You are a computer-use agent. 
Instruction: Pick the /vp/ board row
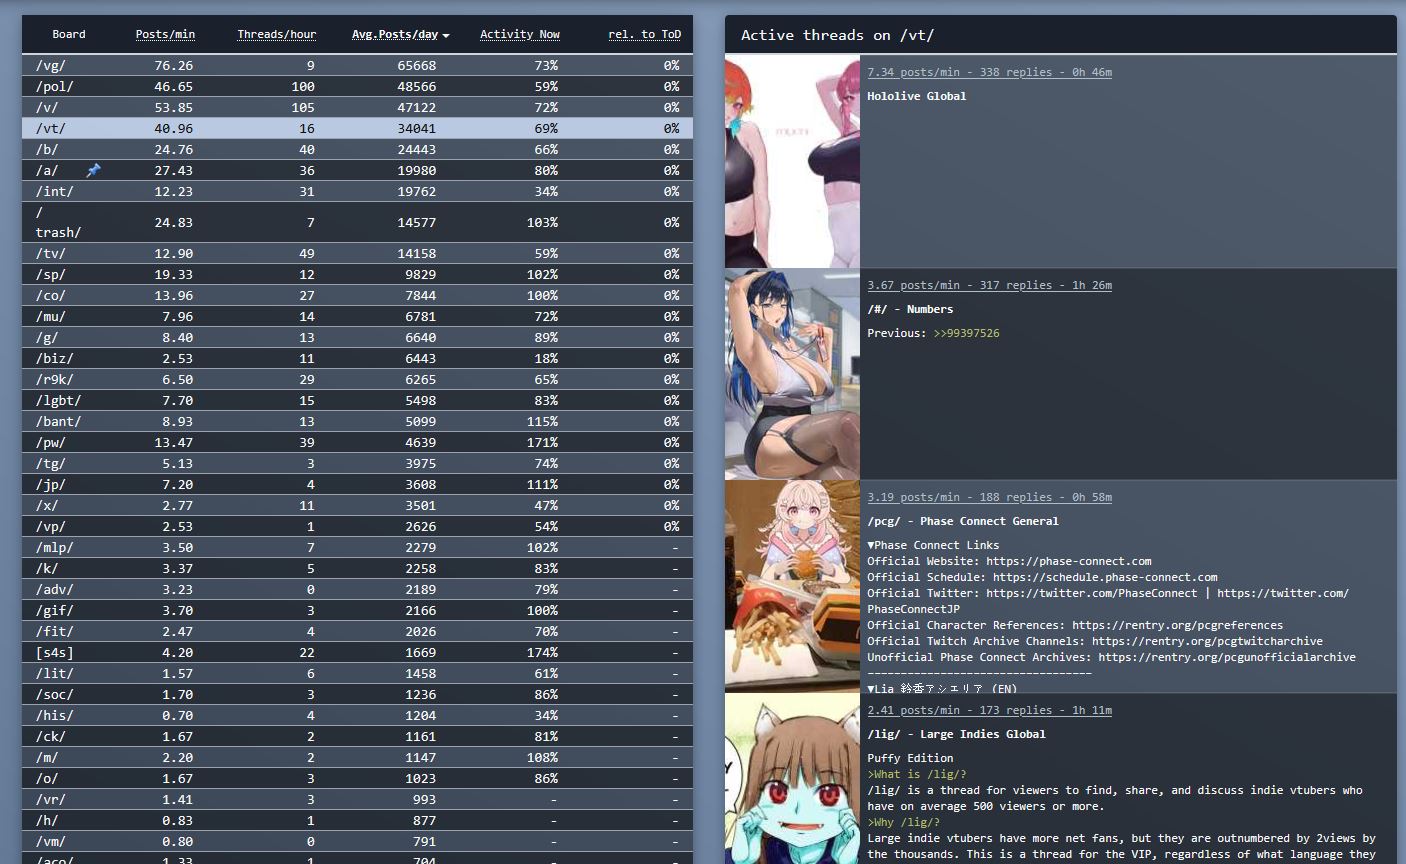click(x=357, y=526)
